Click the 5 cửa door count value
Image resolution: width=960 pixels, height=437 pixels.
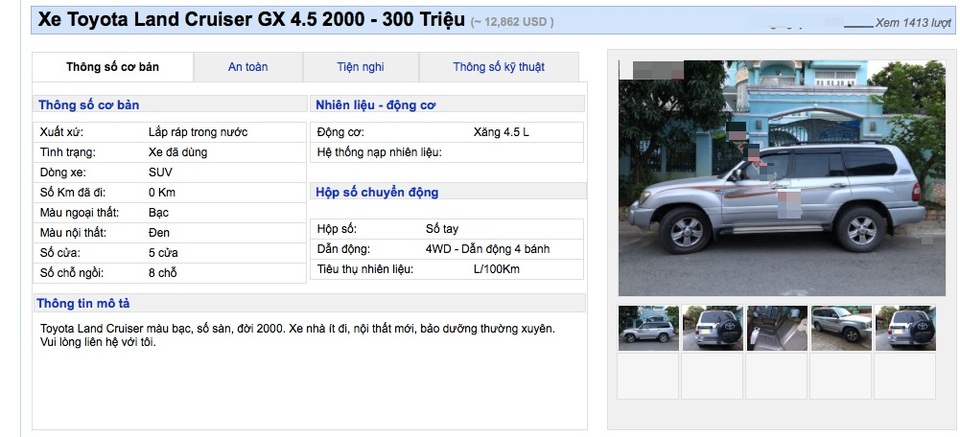163,253
